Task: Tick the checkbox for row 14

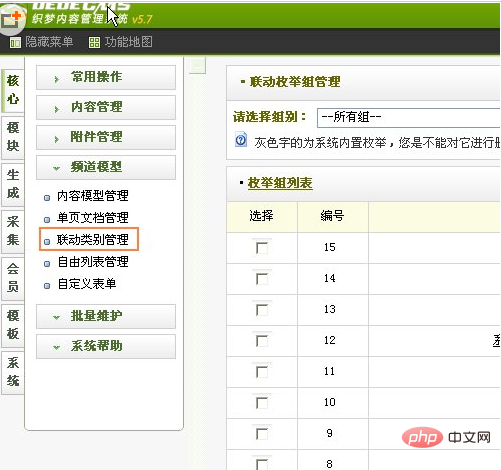Action: tap(262, 279)
